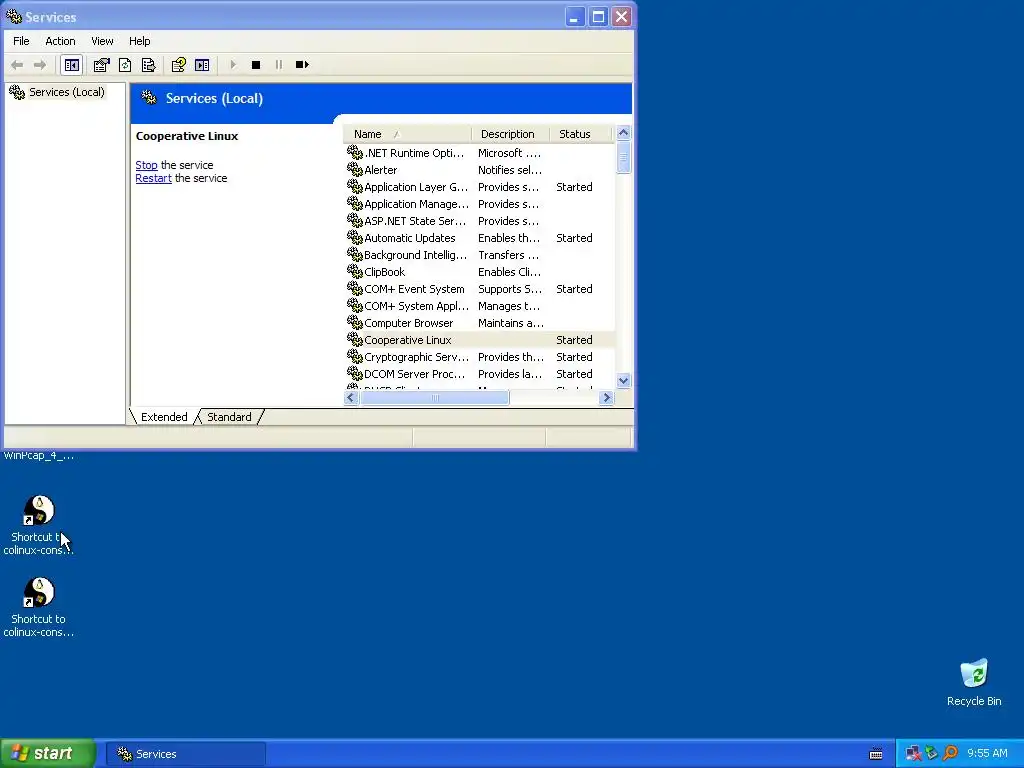Open the View menu
The height and width of the screenshot is (768, 1024).
click(x=102, y=40)
